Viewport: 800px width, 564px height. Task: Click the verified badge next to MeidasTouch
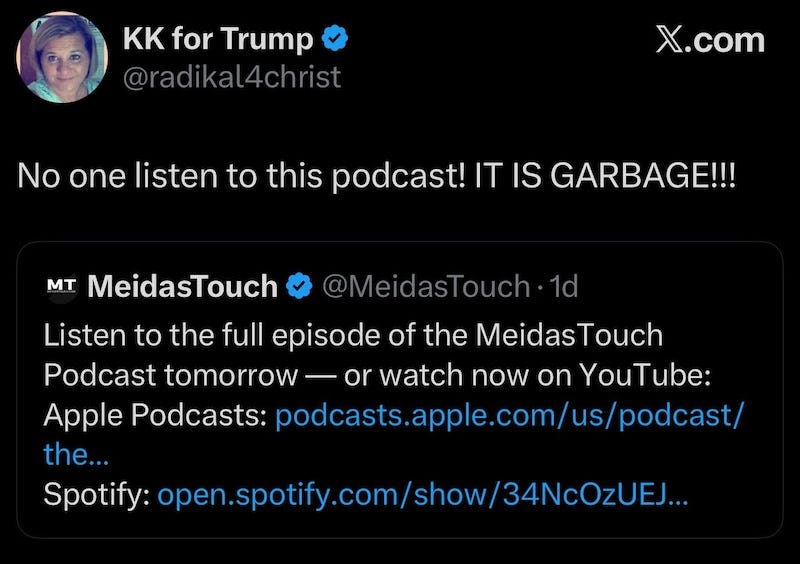(x=299, y=286)
